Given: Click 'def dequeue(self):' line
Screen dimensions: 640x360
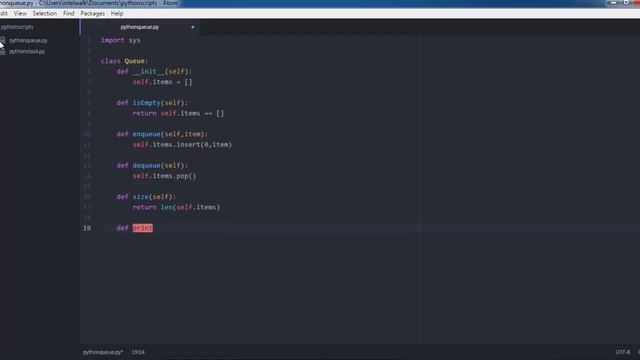Looking at the screenshot, I should pyautogui.click(x=152, y=165).
